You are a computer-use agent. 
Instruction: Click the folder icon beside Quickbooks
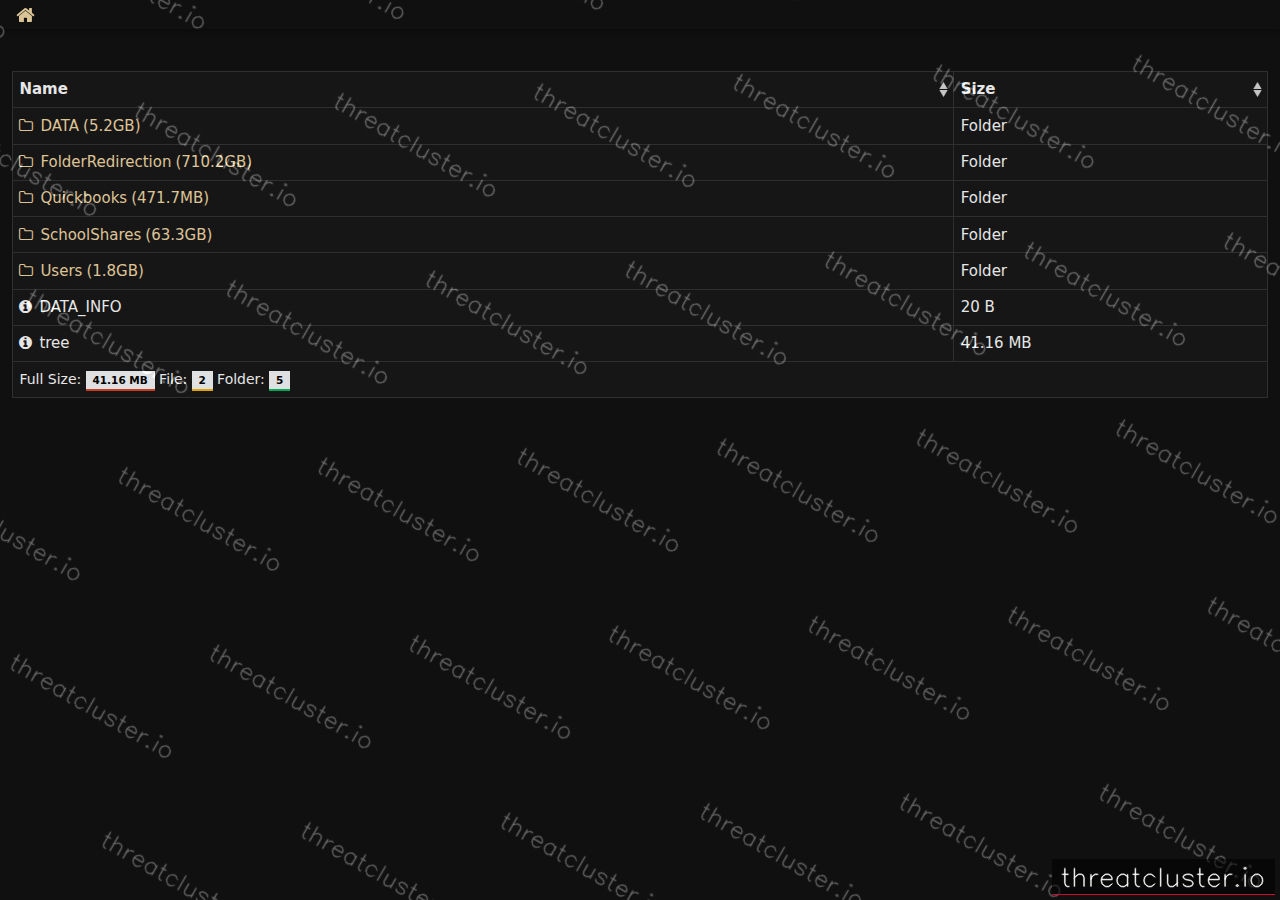click(26, 198)
